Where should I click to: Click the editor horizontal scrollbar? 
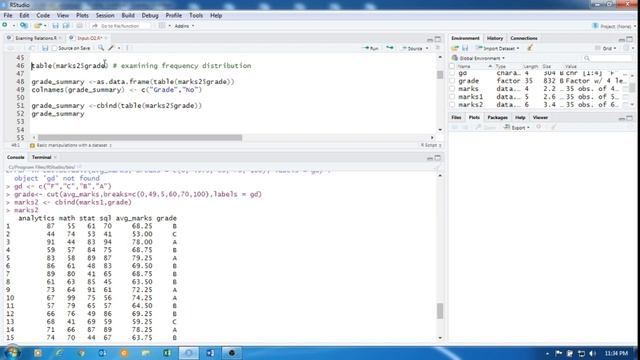pos(140,138)
